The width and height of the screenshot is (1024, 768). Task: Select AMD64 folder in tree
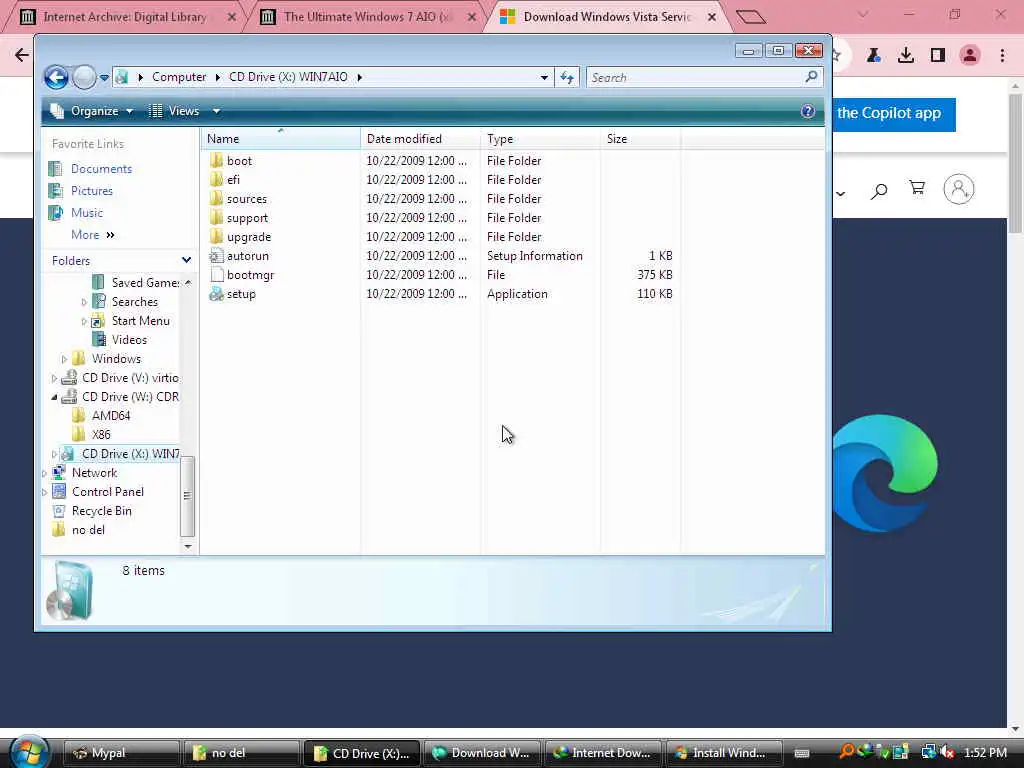pyautogui.click(x=110, y=415)
